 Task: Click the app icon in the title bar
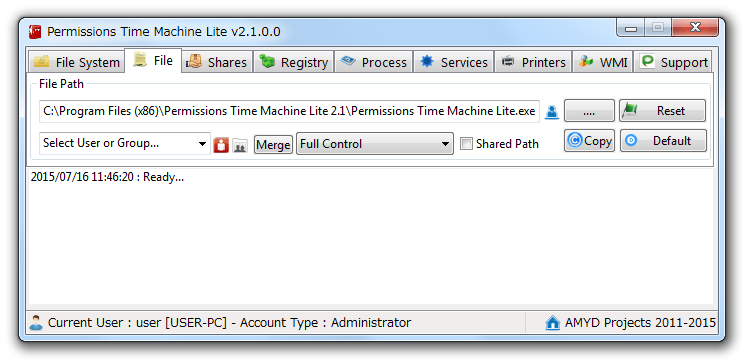[x=35, y=32]
